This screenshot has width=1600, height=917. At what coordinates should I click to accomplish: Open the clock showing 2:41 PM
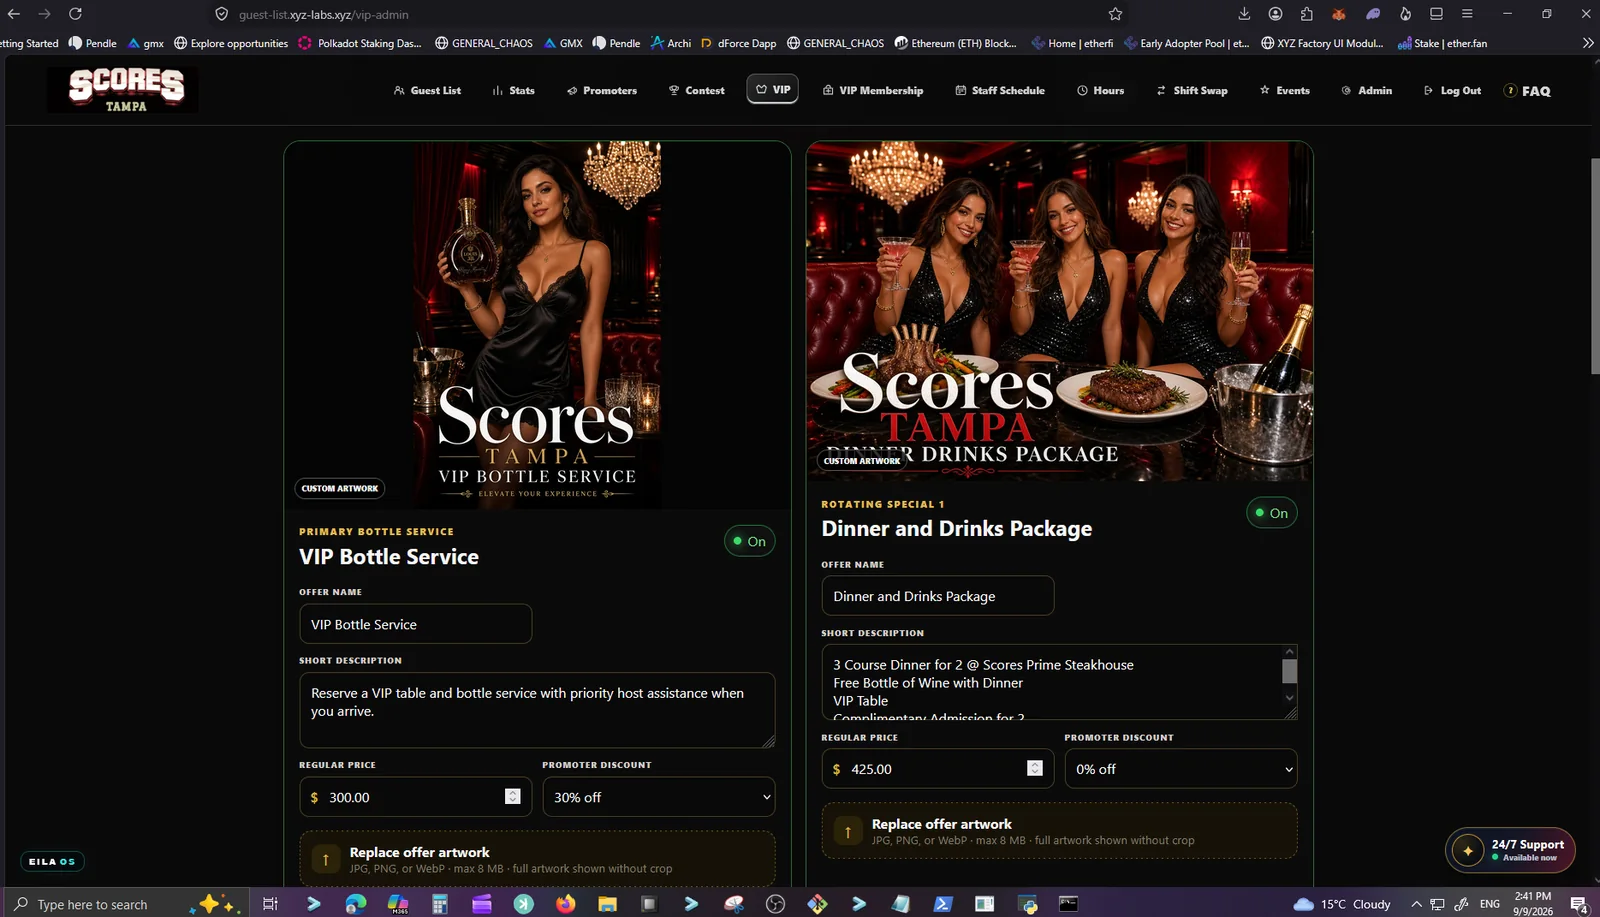point(1533,904)
